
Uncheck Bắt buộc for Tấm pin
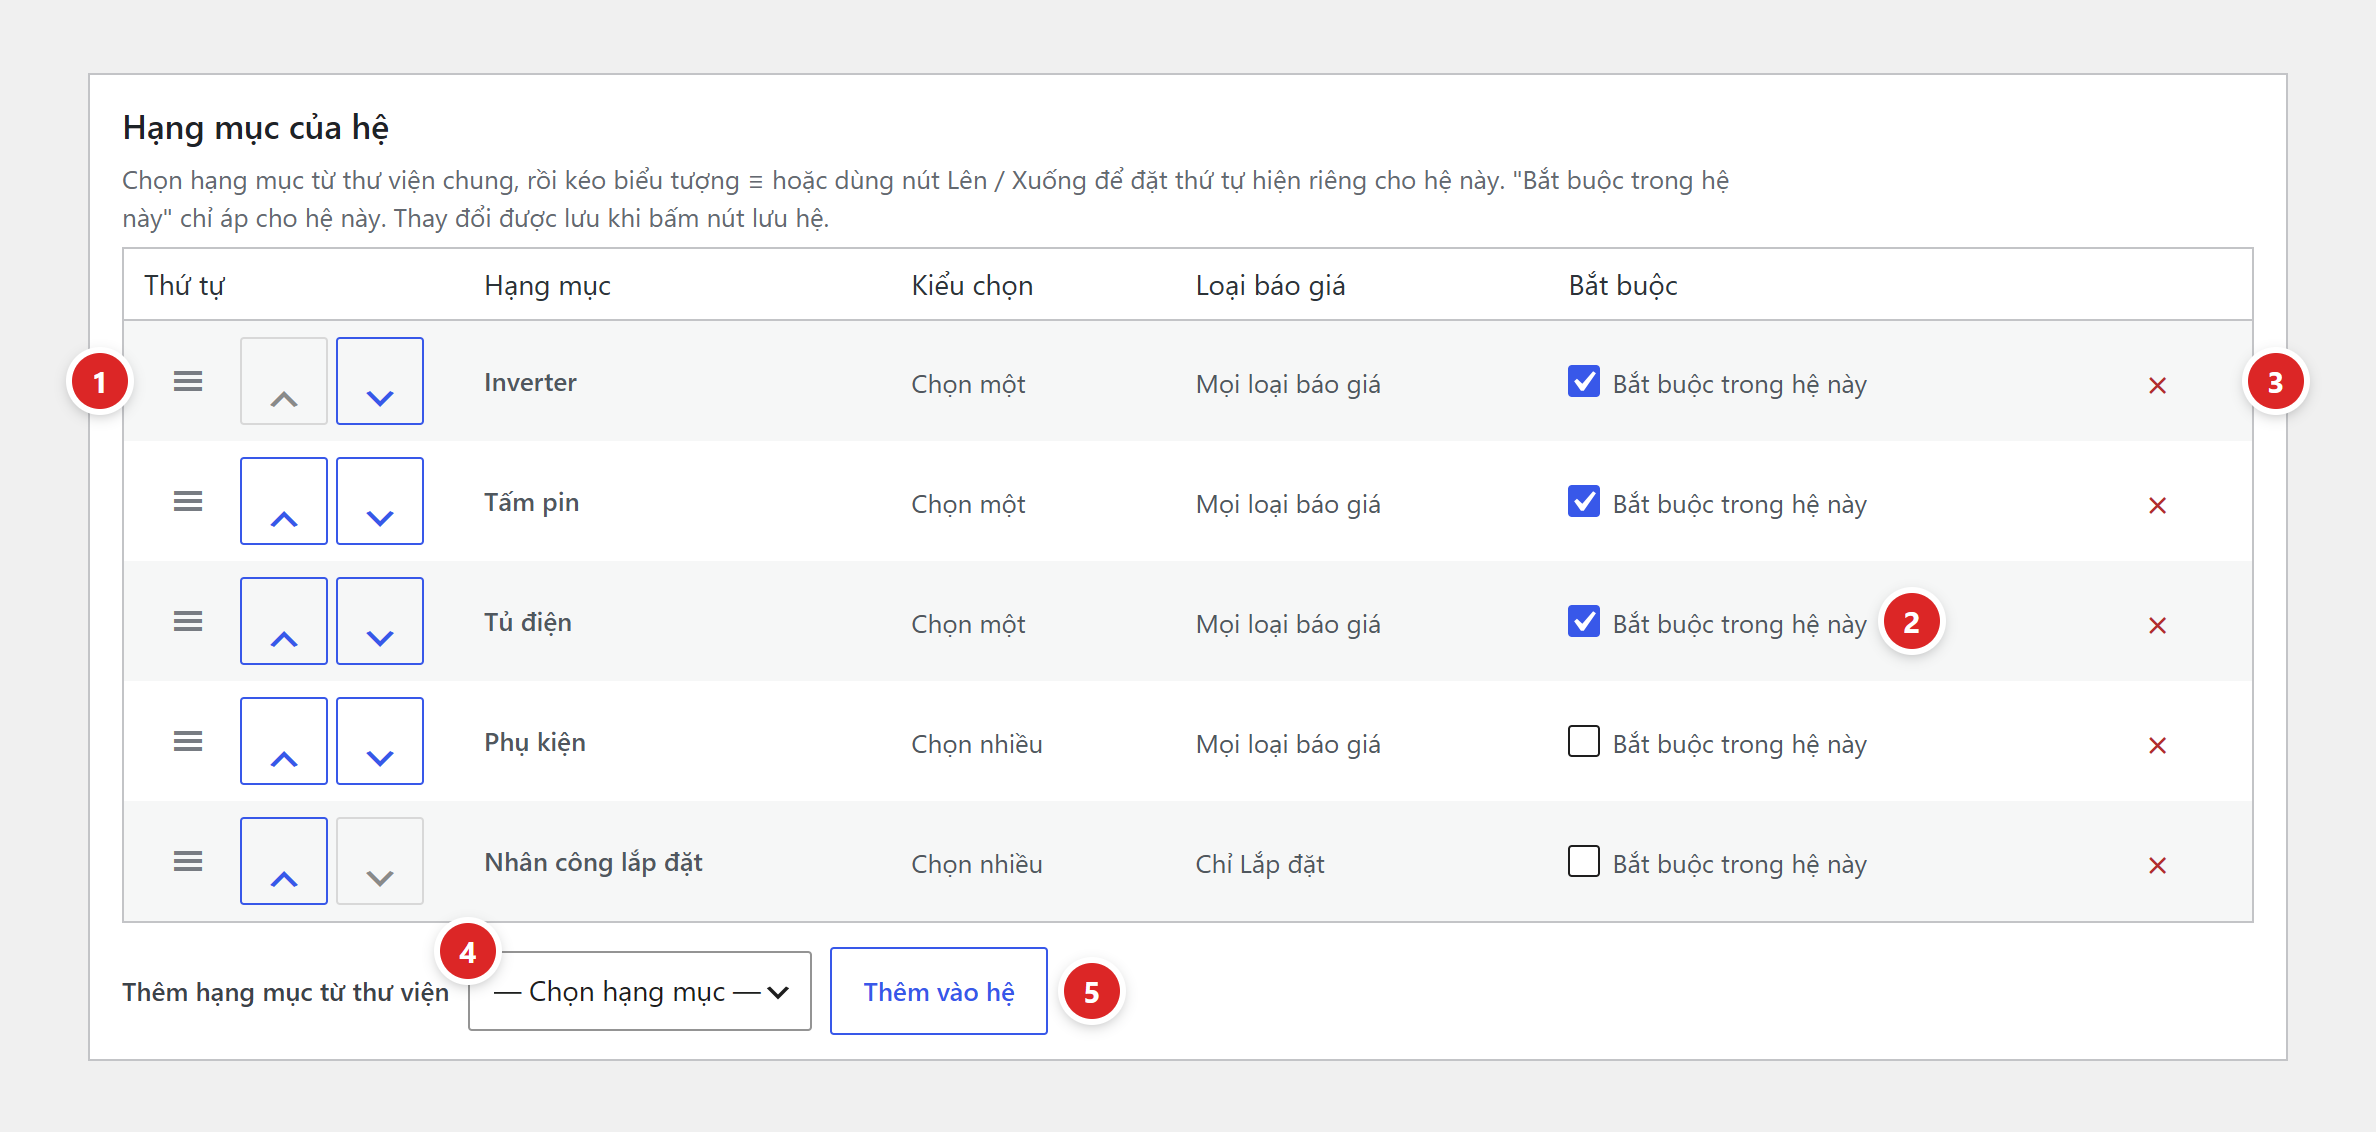(x=1584, y=501)
